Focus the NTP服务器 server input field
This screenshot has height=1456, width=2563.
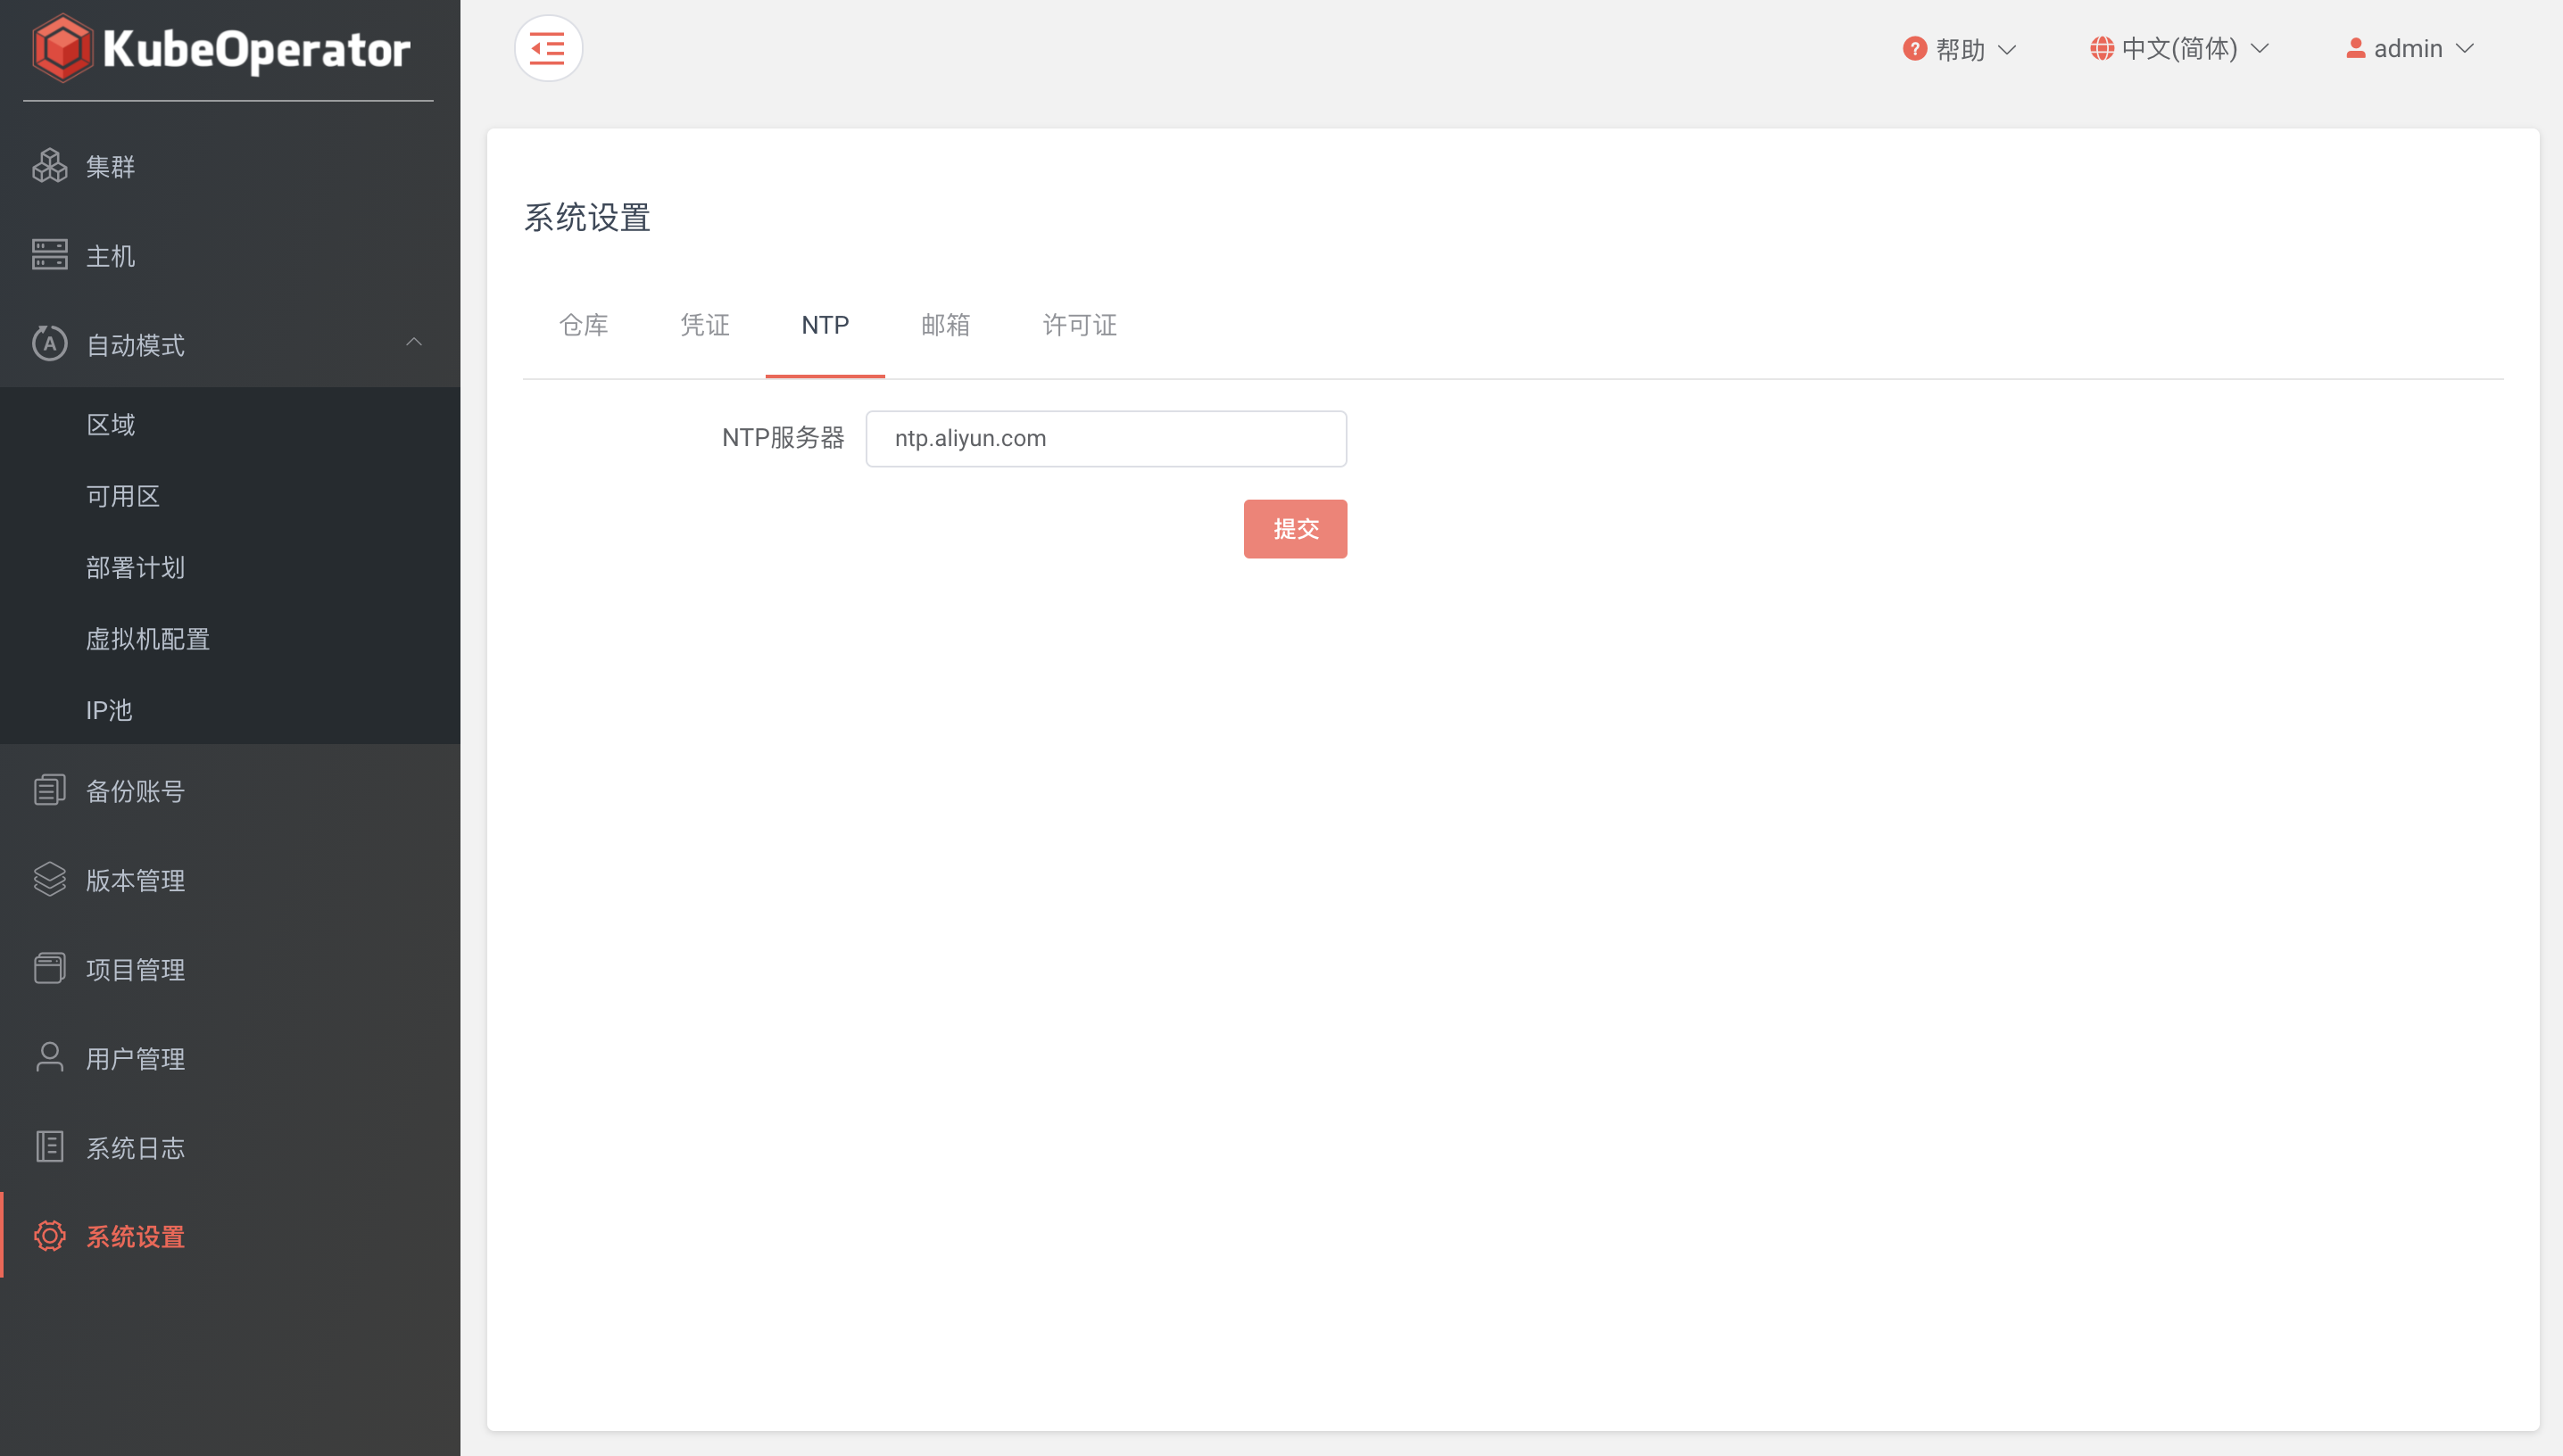[x=1105, y=438]
